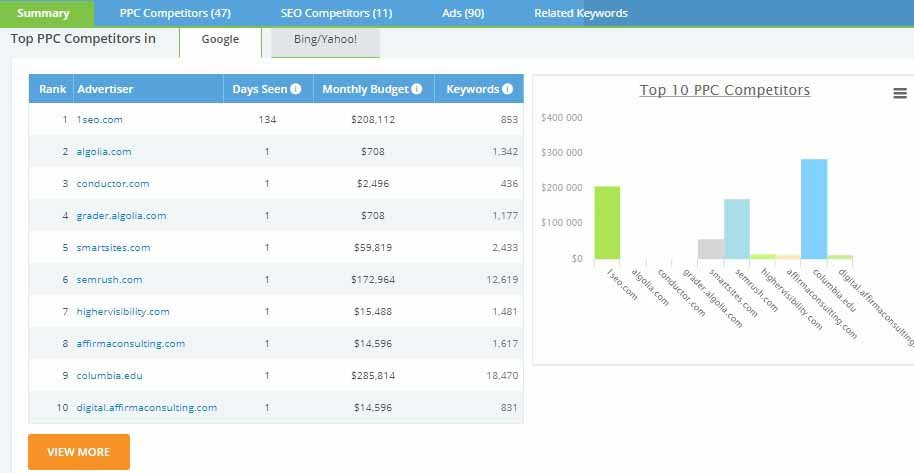Open the algolia.com advertiser link

point(104,152)
